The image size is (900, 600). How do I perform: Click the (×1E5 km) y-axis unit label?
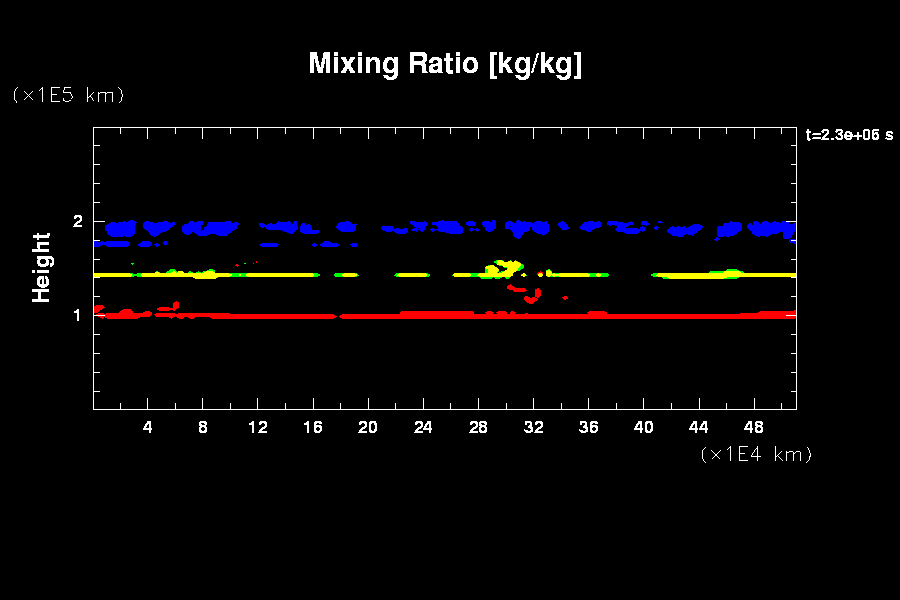point(67,95)
